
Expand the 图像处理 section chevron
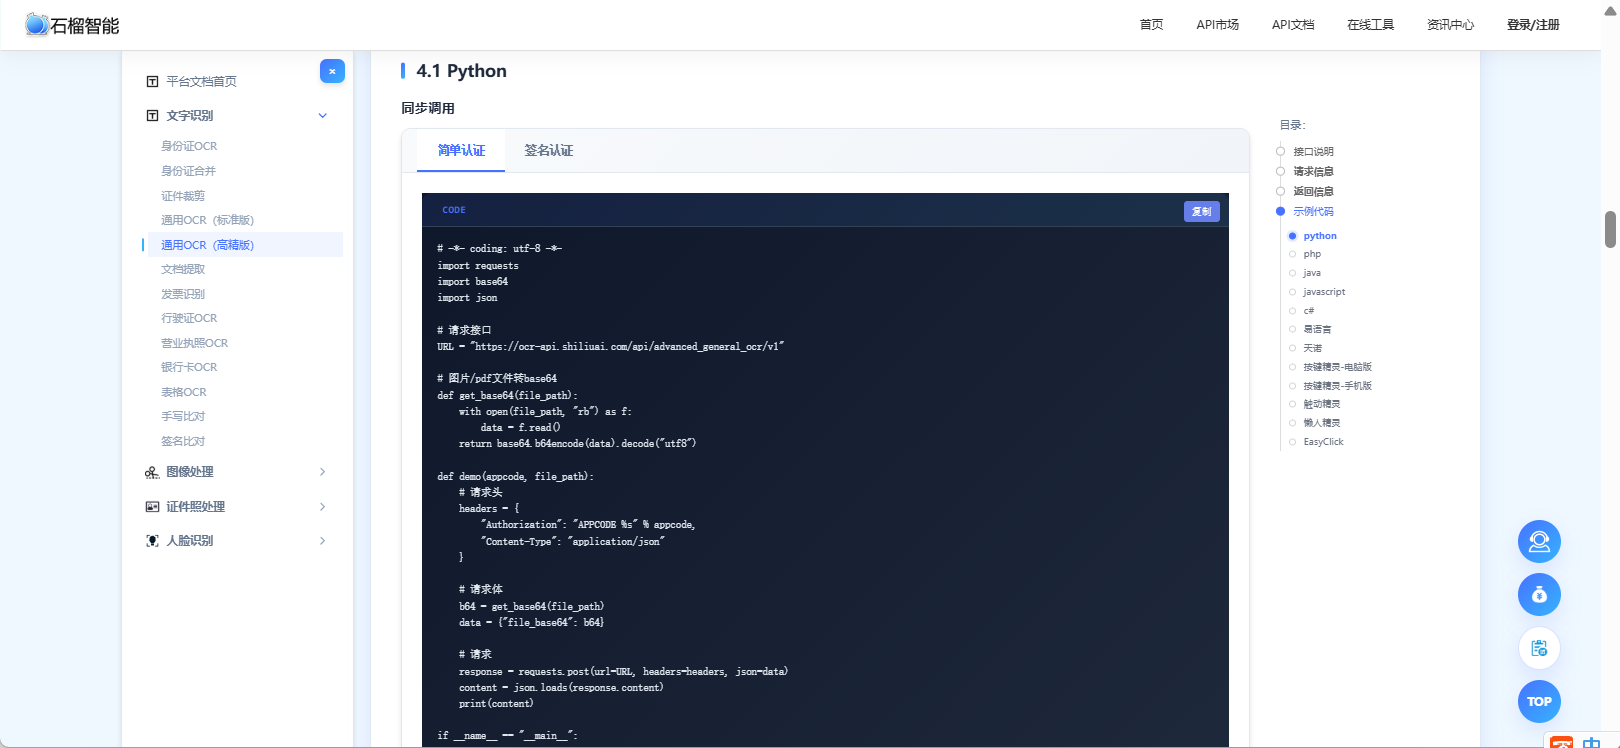(323, 472)
